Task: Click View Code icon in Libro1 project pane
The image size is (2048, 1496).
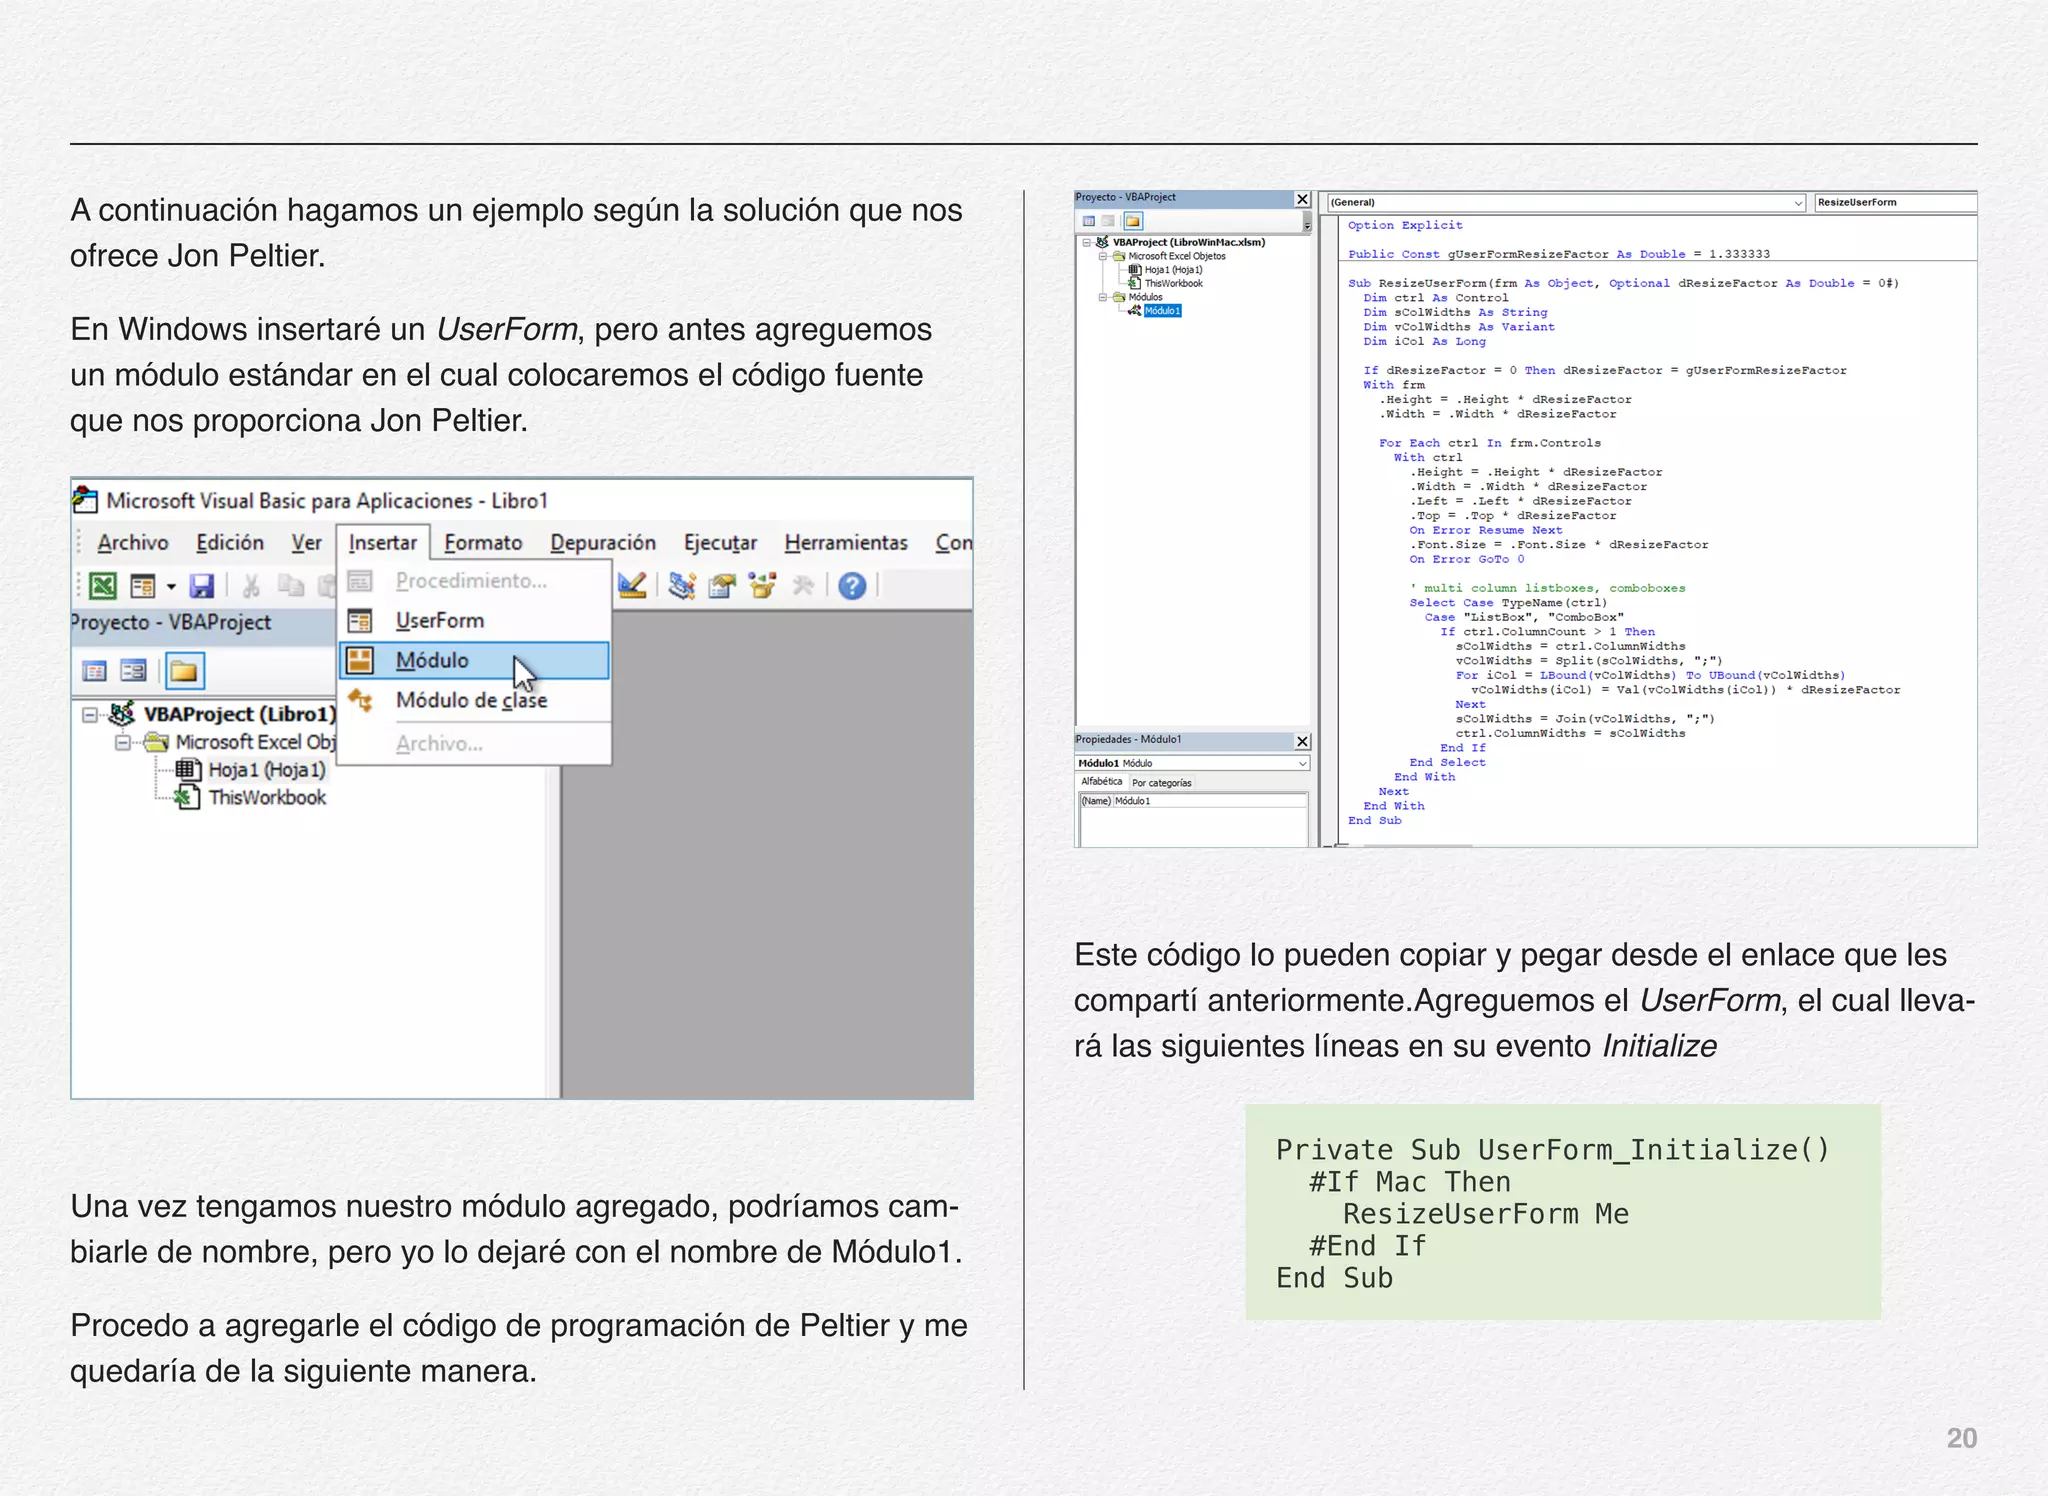Action: tap(94, 671)
